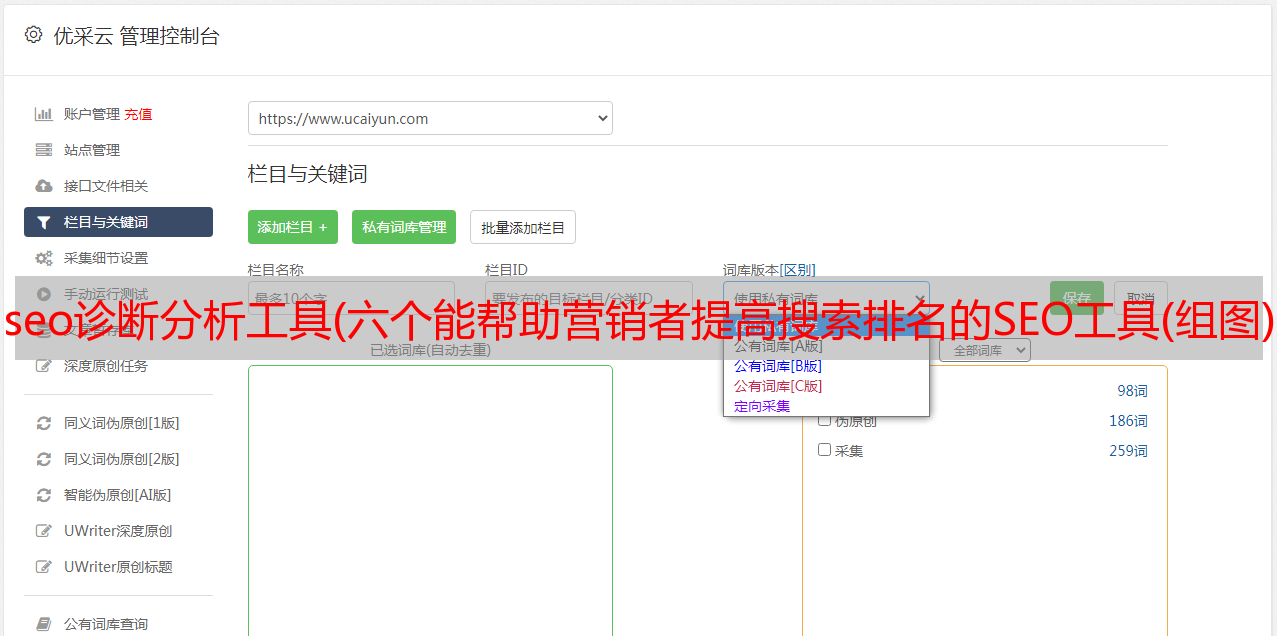Click the green 添加栏目 + button

[292, 227]
